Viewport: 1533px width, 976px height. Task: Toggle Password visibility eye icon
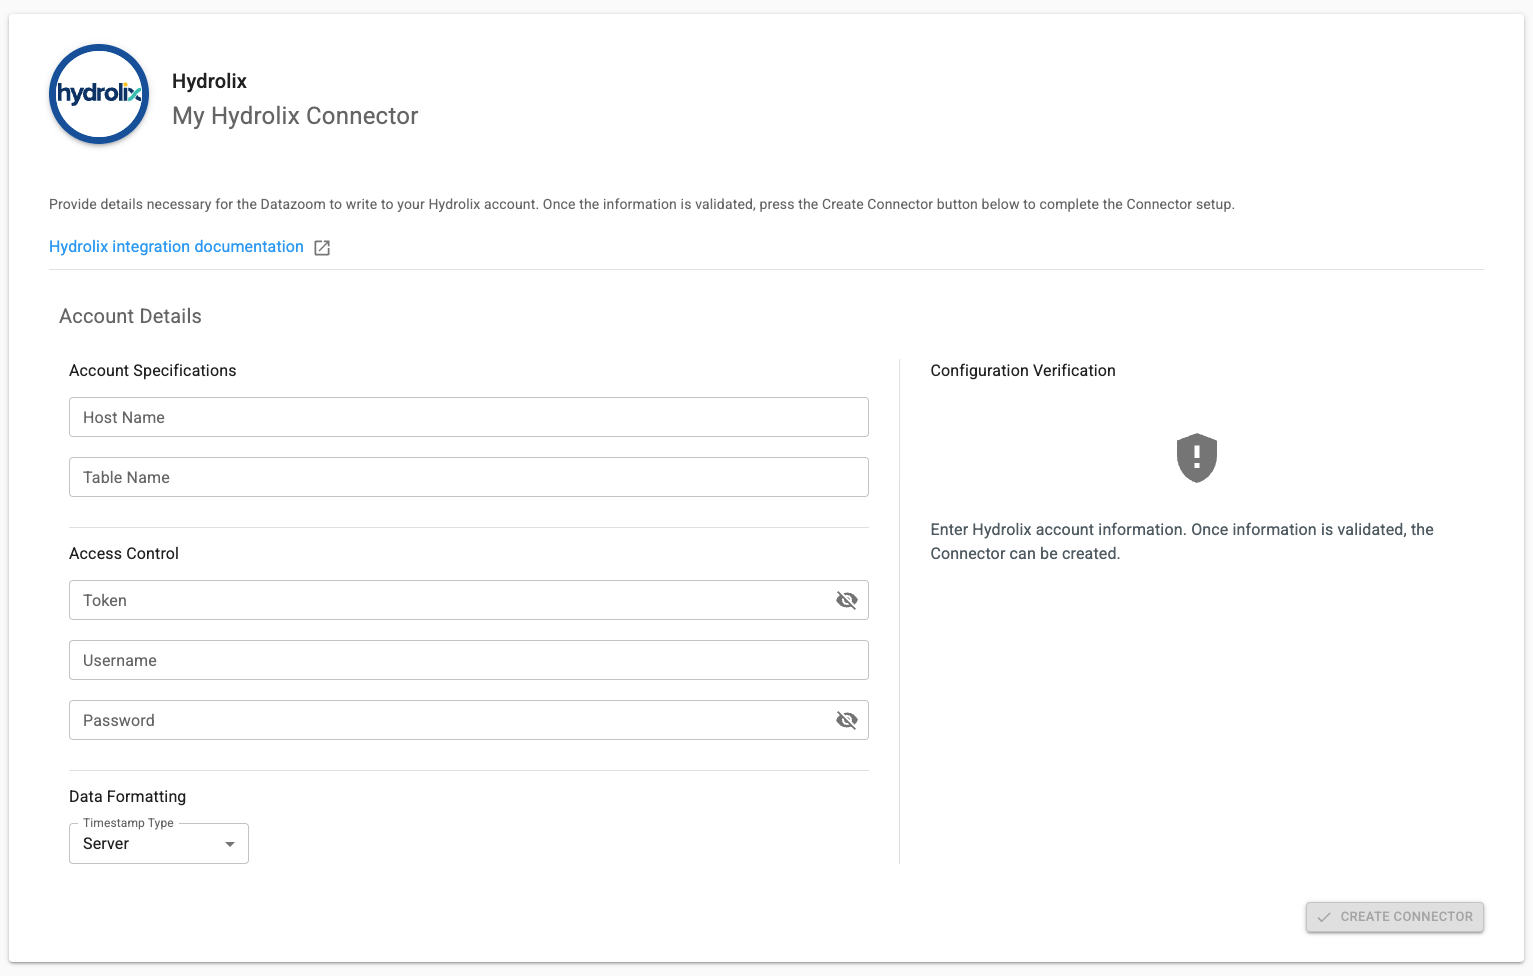click(846, 720)
